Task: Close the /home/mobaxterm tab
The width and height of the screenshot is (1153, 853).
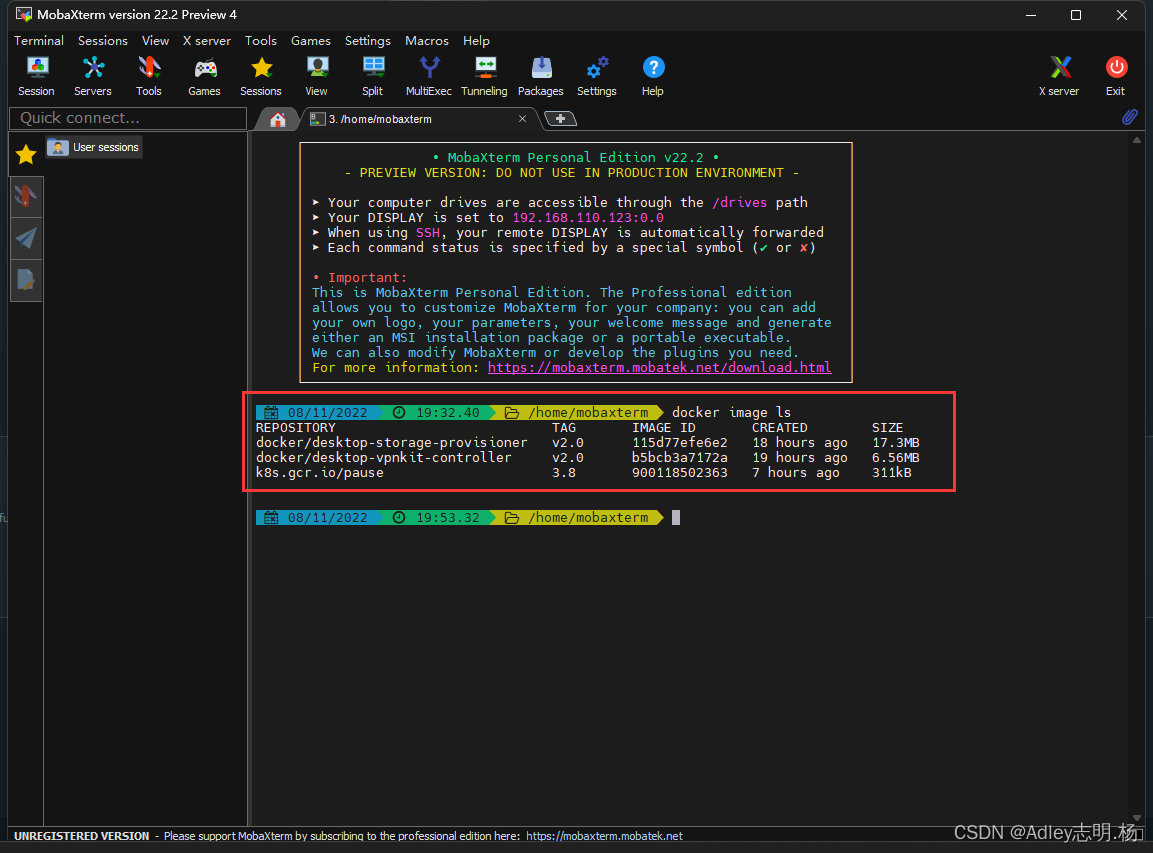Action: (x=522, y=118)
